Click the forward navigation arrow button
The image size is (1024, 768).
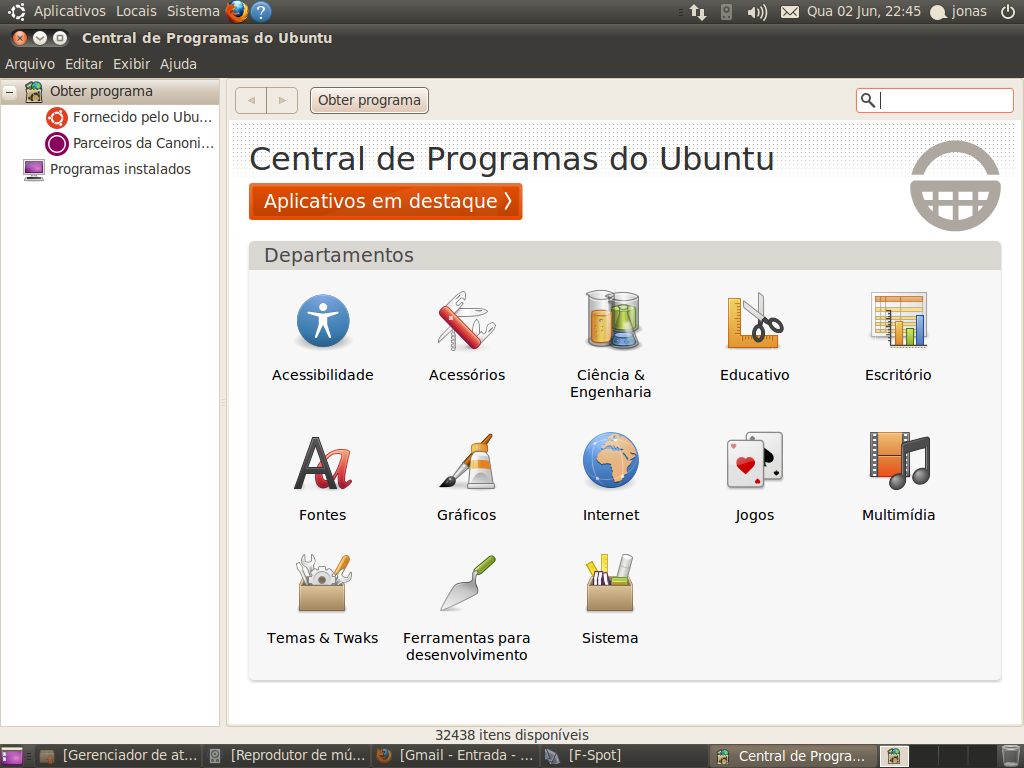[x=282, y=101]
